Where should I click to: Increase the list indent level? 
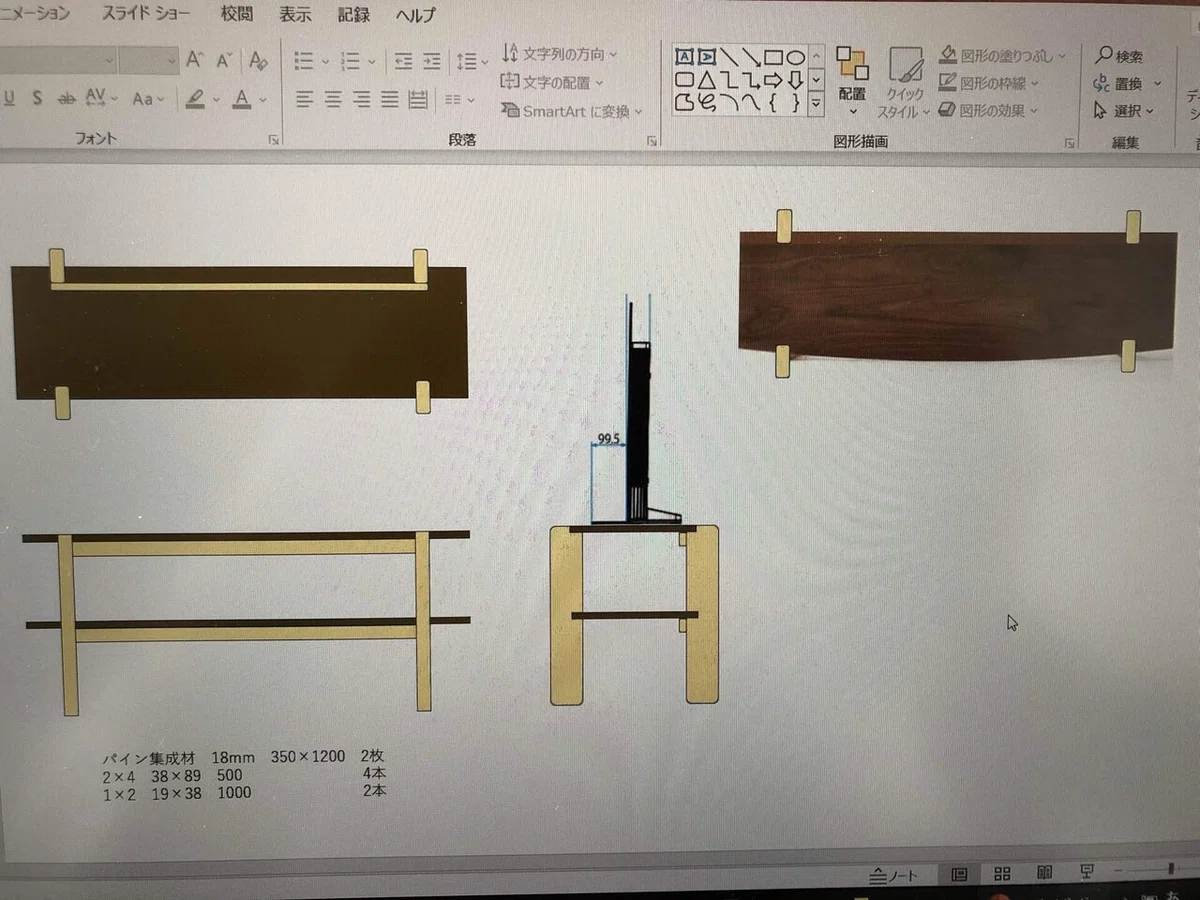(x=431, y=61)
